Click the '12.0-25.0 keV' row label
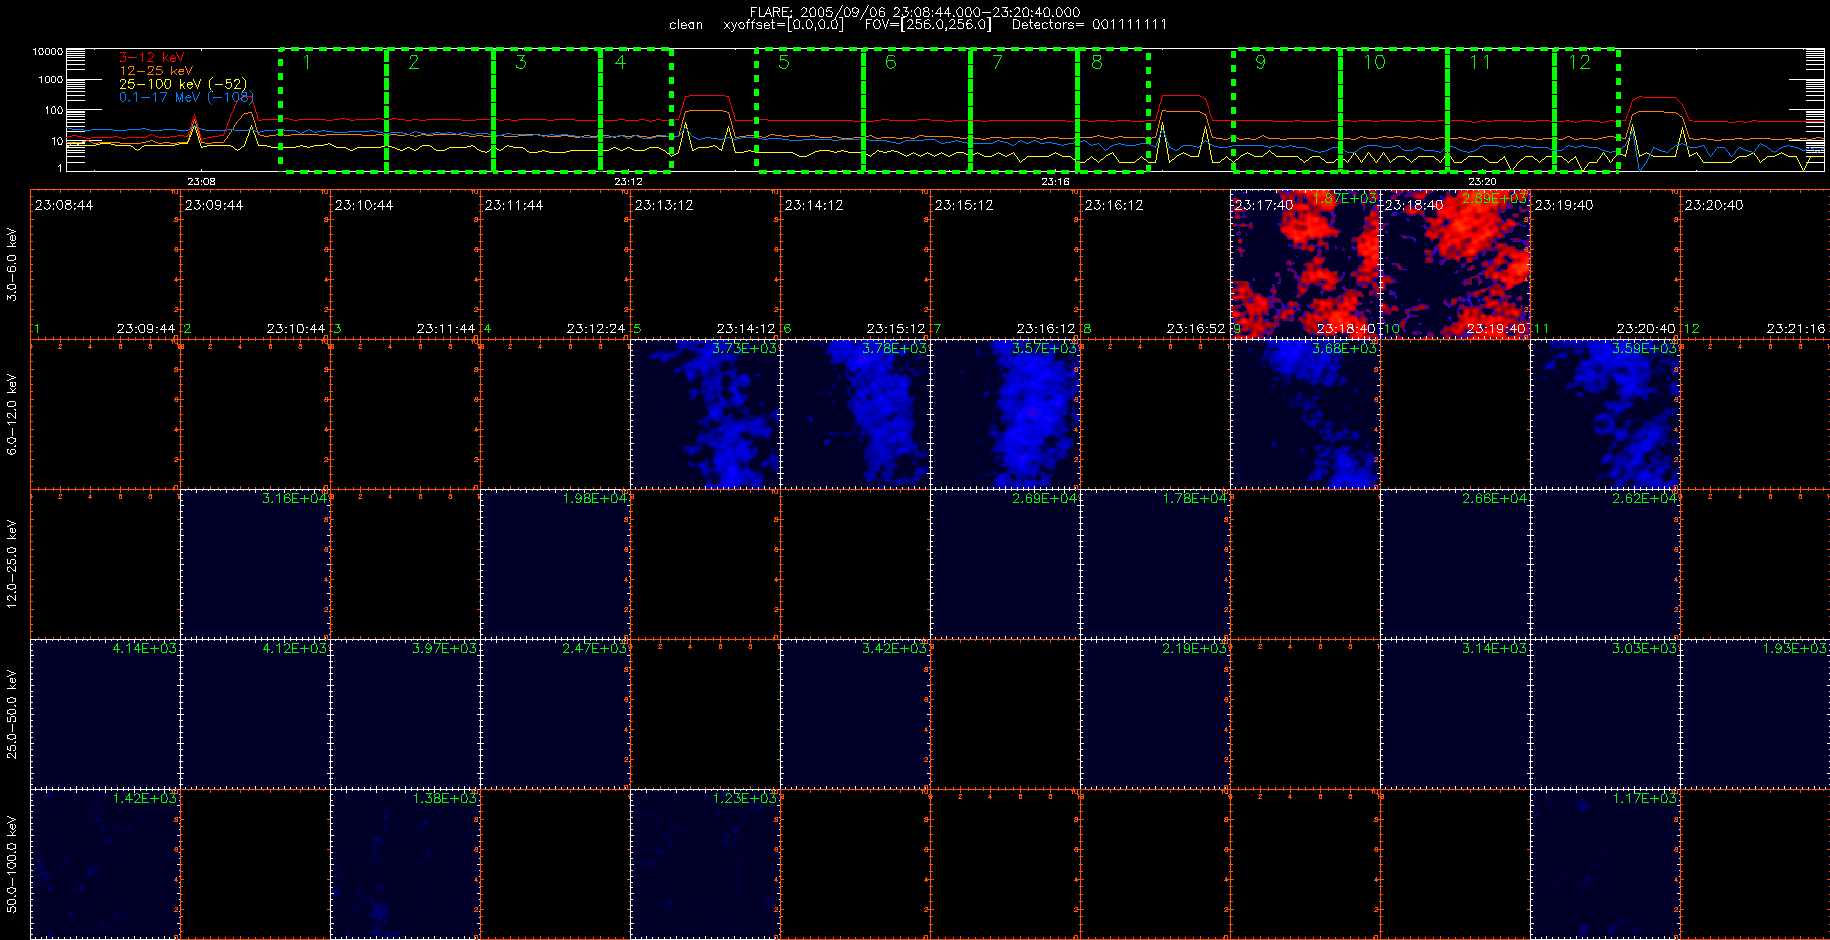 pos(12,564)
